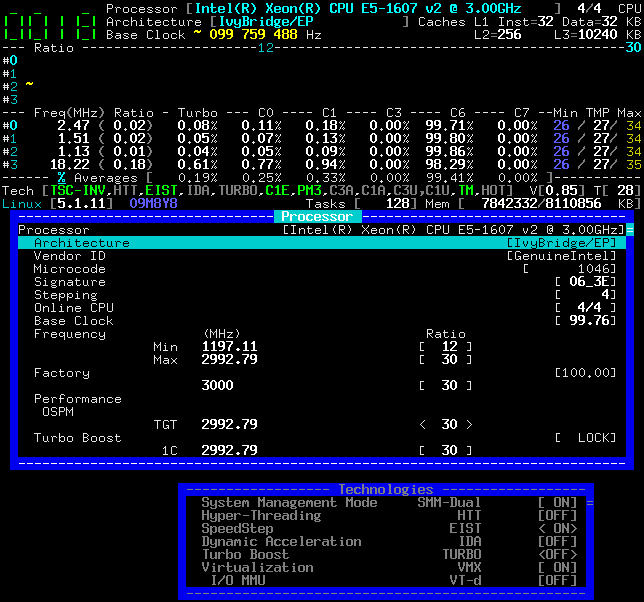Click the EIST flag in Tech line
The width and height of the screenshot is (644, 602).
(x=161, y=191)
